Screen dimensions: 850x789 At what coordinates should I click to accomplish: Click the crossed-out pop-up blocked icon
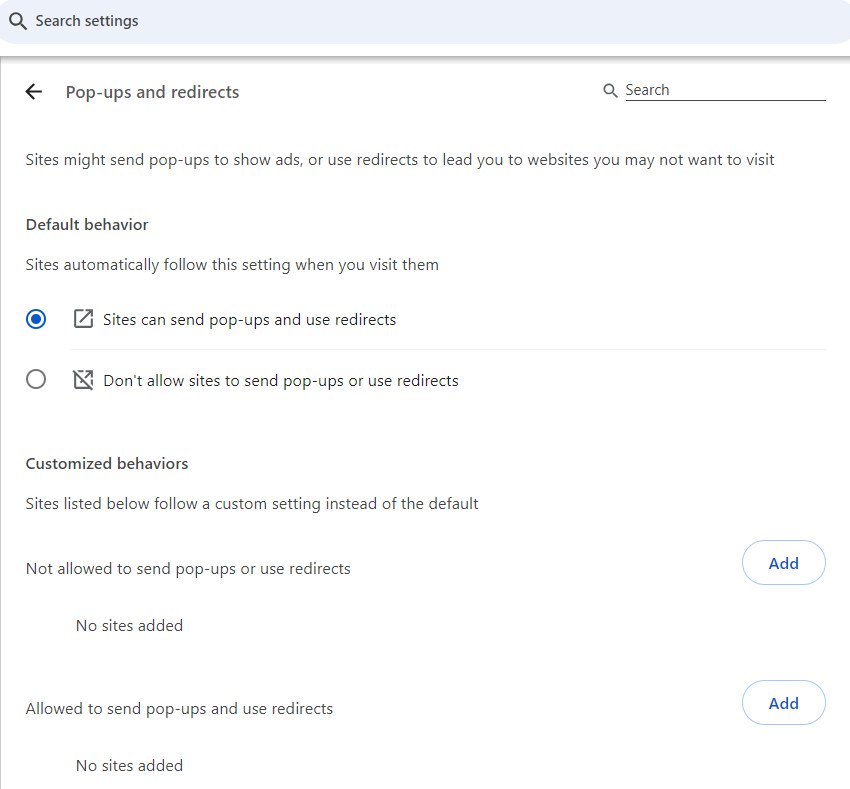tap(83, 380)
